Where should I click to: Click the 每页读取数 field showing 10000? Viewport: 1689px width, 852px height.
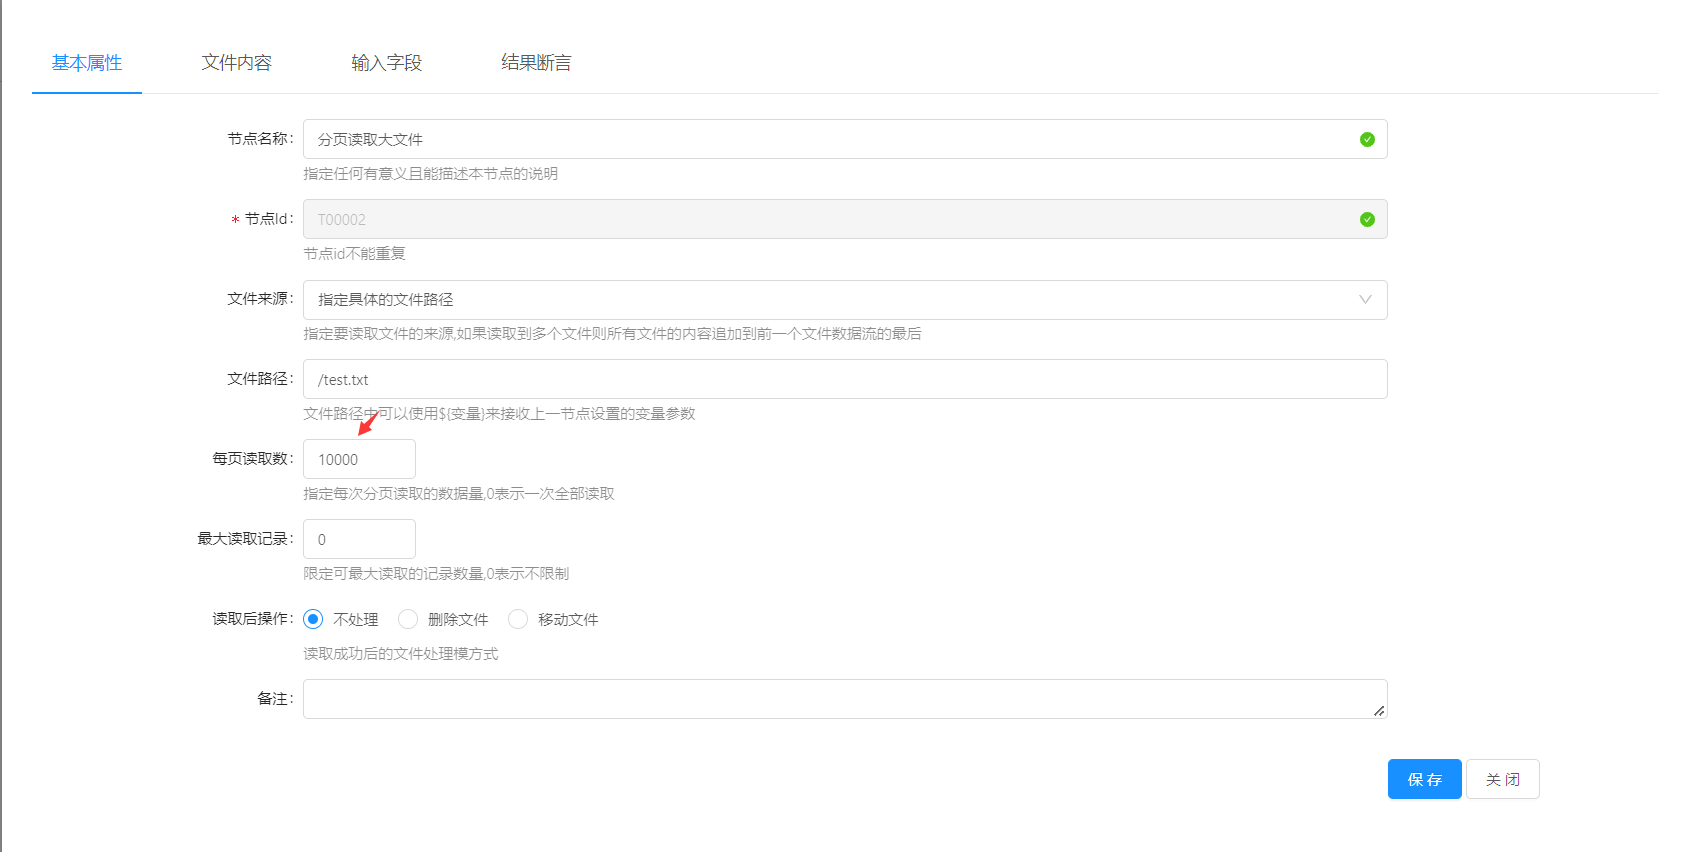coord(359,460)
